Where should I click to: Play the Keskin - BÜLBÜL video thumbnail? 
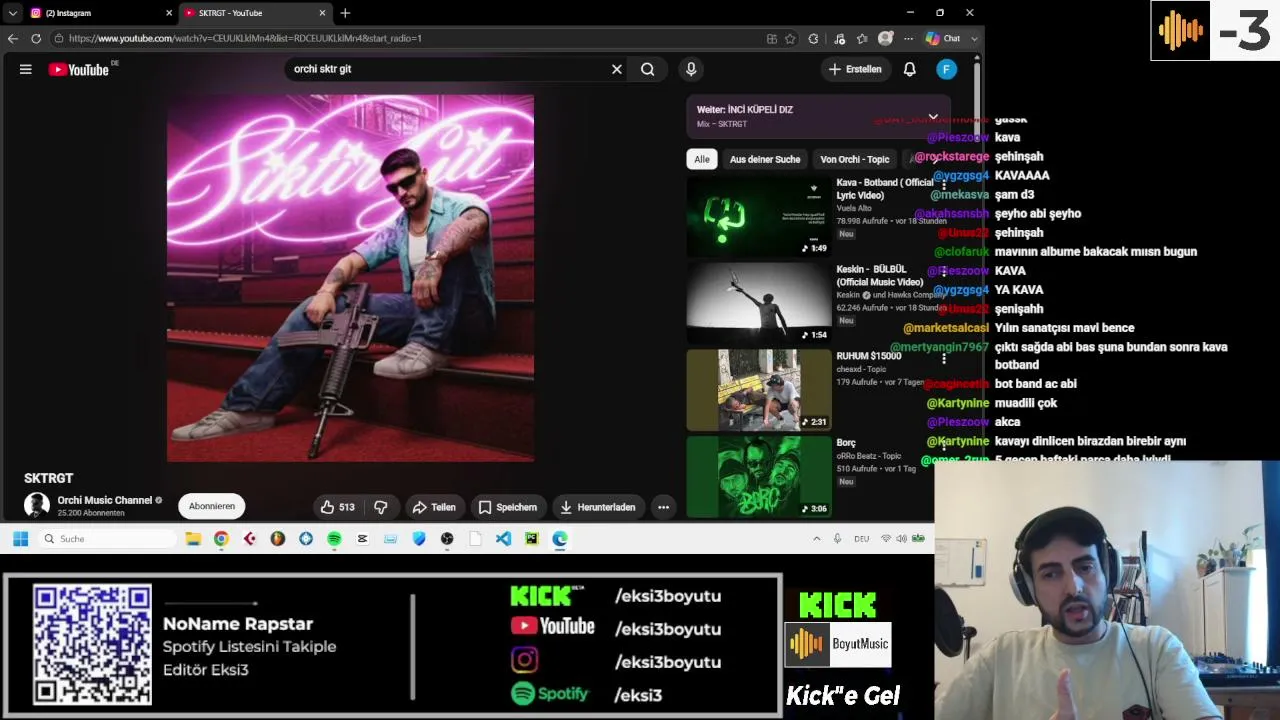click(x=759, y=303)
